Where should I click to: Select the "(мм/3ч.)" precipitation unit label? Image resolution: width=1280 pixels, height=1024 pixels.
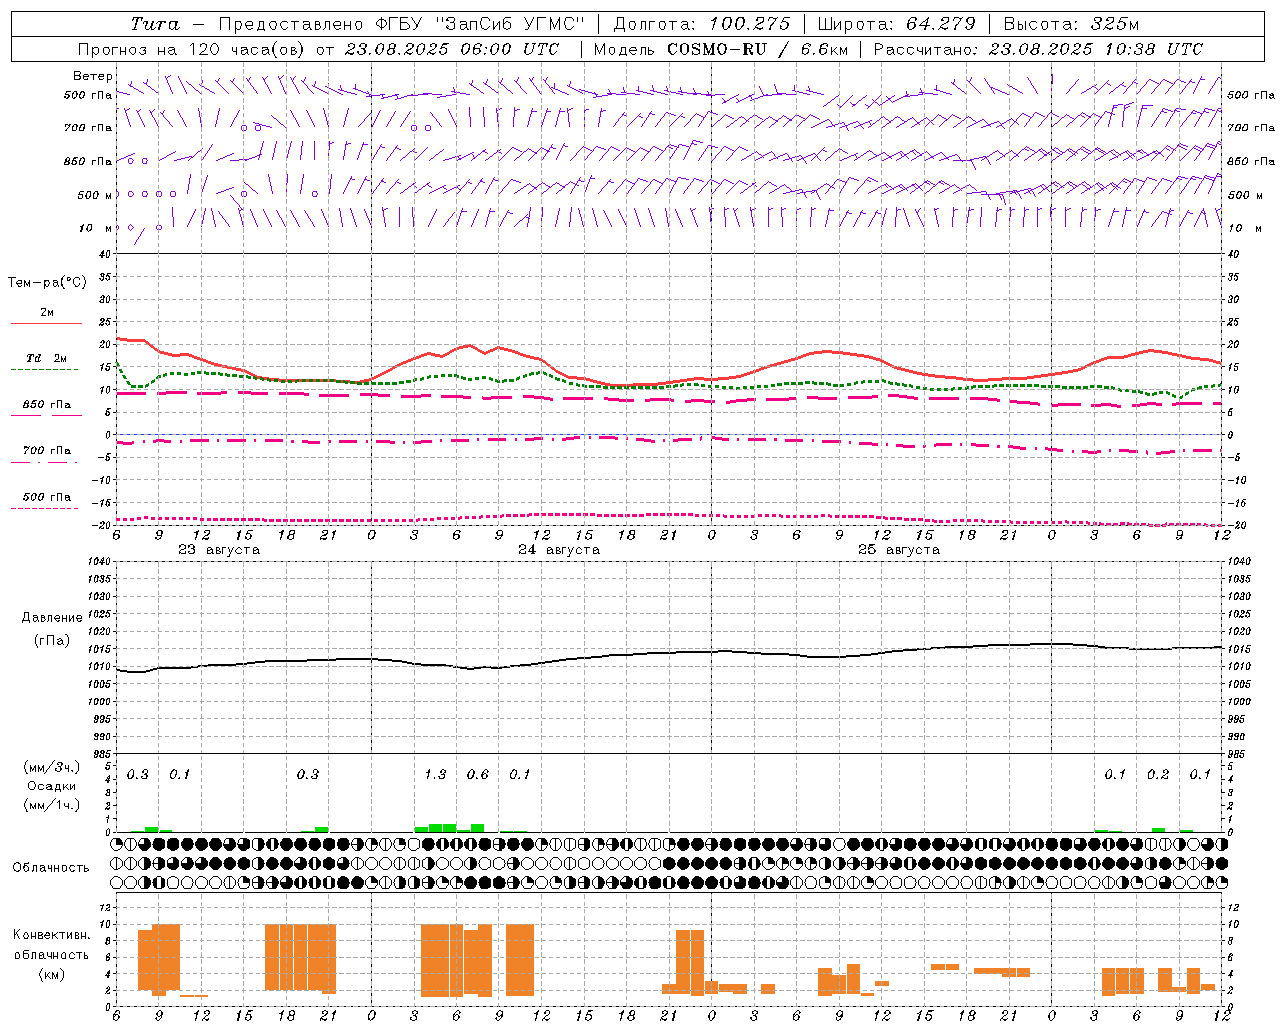pyautogui.click(x=52, y=767)
